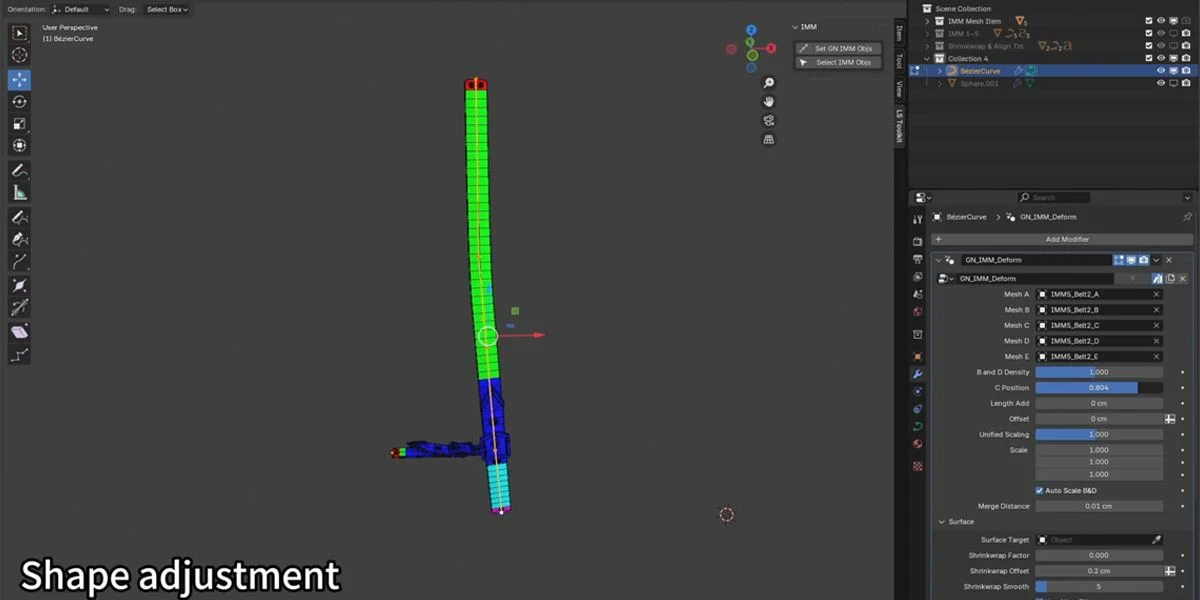
Task: Select the Move tool in the toolbar
Action: 18,80
